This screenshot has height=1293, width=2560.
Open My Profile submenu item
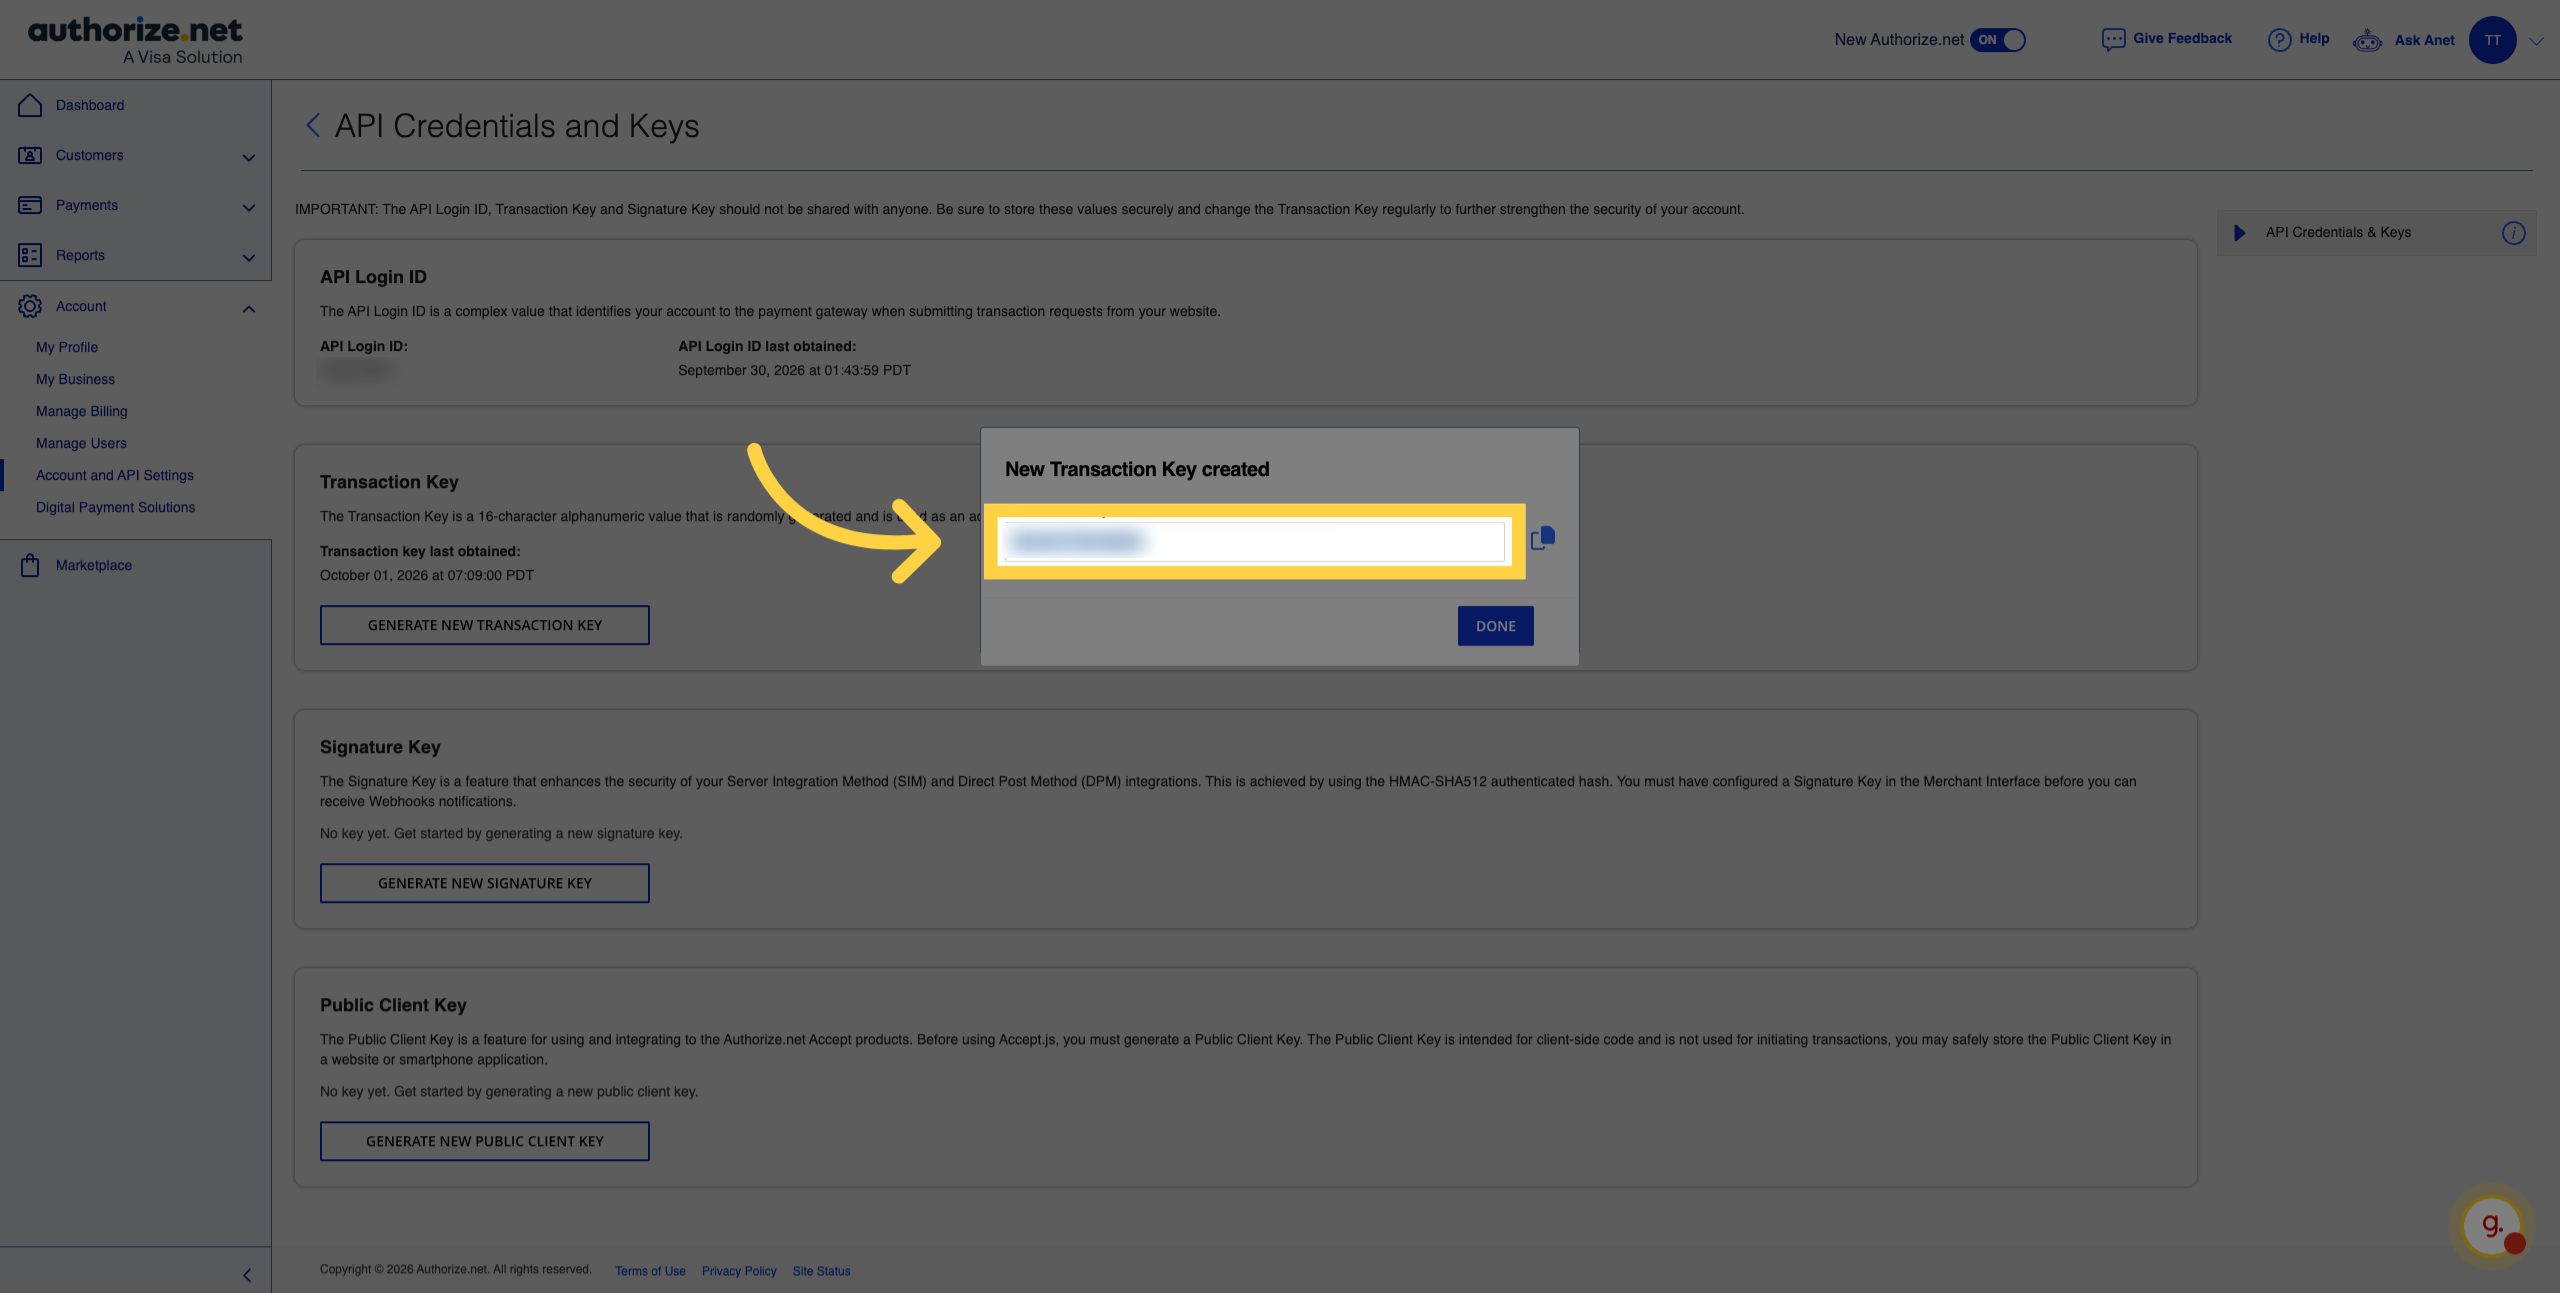coord(67,347)
